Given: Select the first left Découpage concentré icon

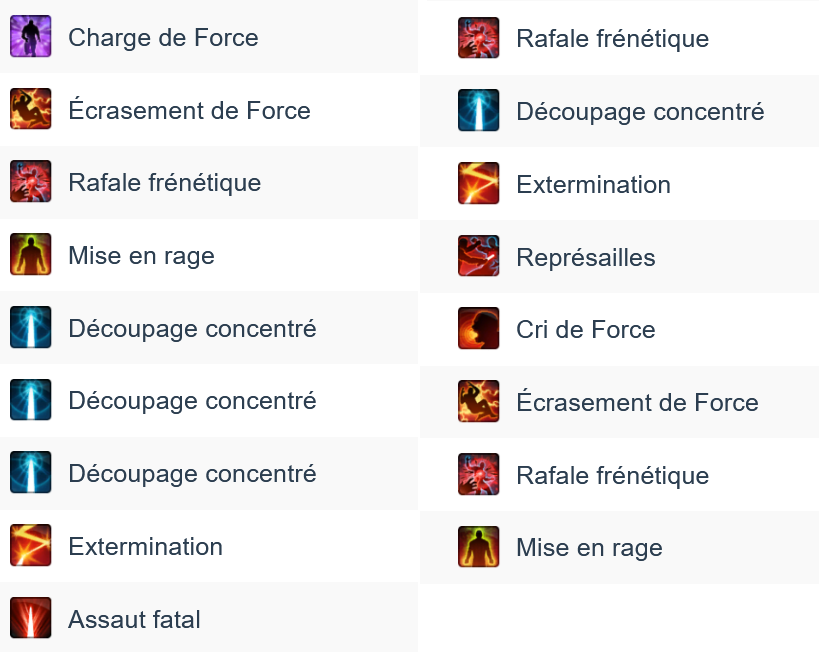Looking at the screenshot, I should pos(31,327).
